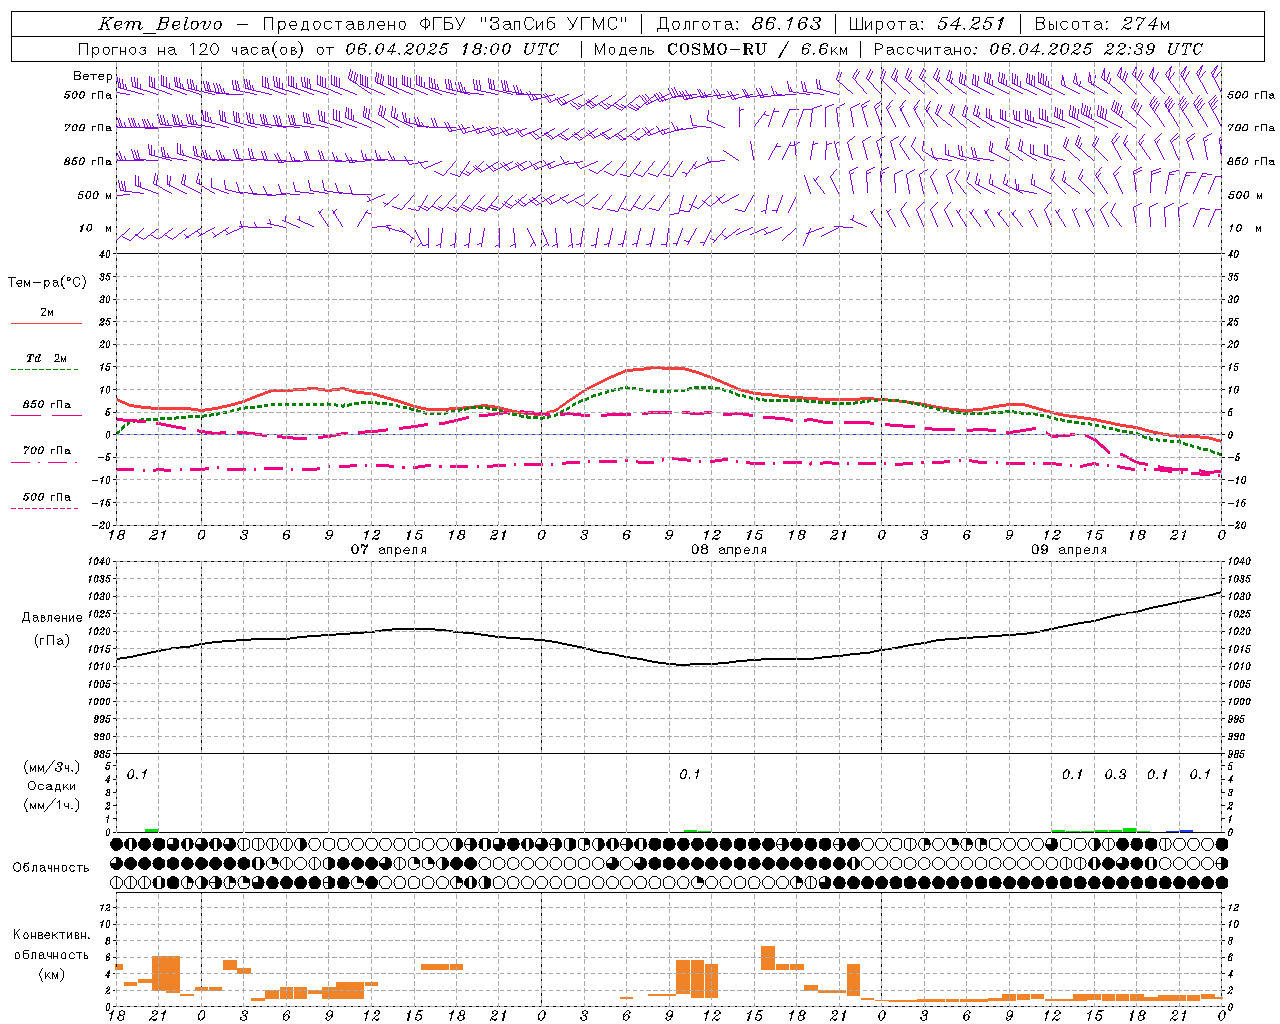Screen dimensions: 1280x1024
Task: Click the Конвективн. label of convective cloud panel
Action: click(51, 935)
